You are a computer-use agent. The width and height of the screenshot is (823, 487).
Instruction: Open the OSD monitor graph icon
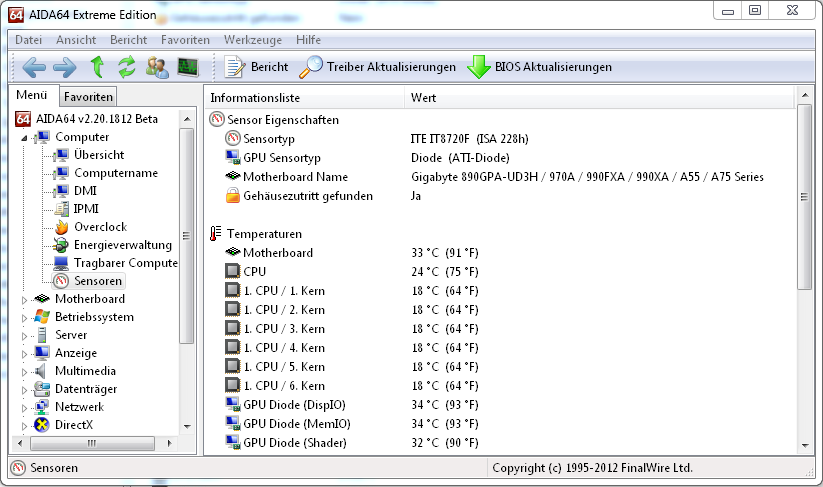point(188,67)
